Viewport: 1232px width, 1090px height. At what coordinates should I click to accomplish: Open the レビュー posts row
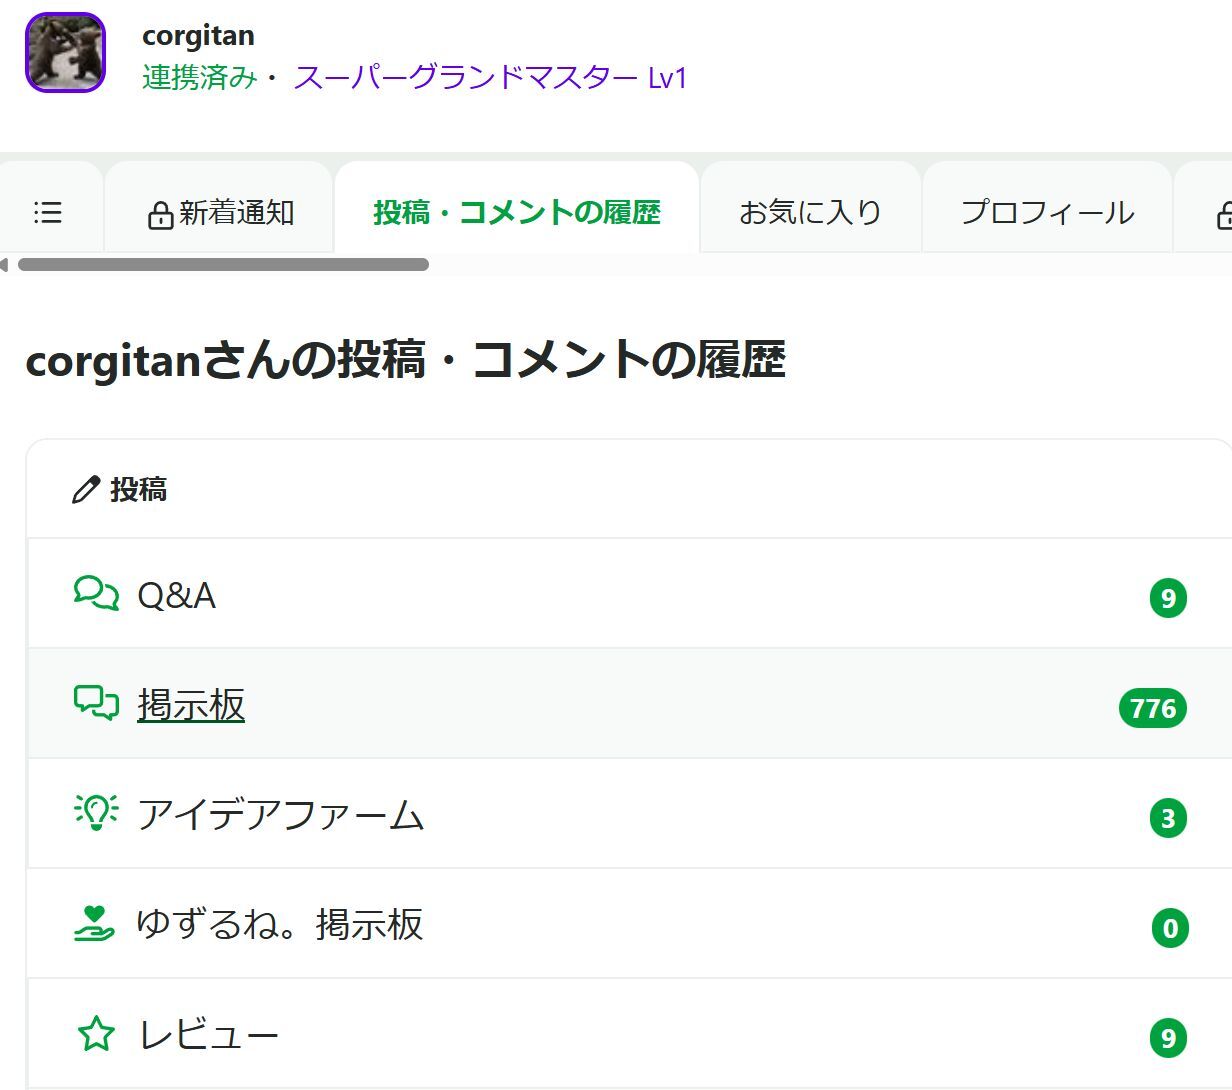pos(209,1035)
